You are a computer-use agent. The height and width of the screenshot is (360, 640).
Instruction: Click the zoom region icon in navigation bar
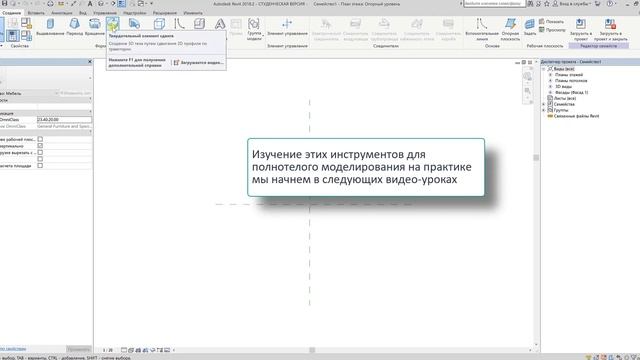pyautogui.click(x=527, y=91)
